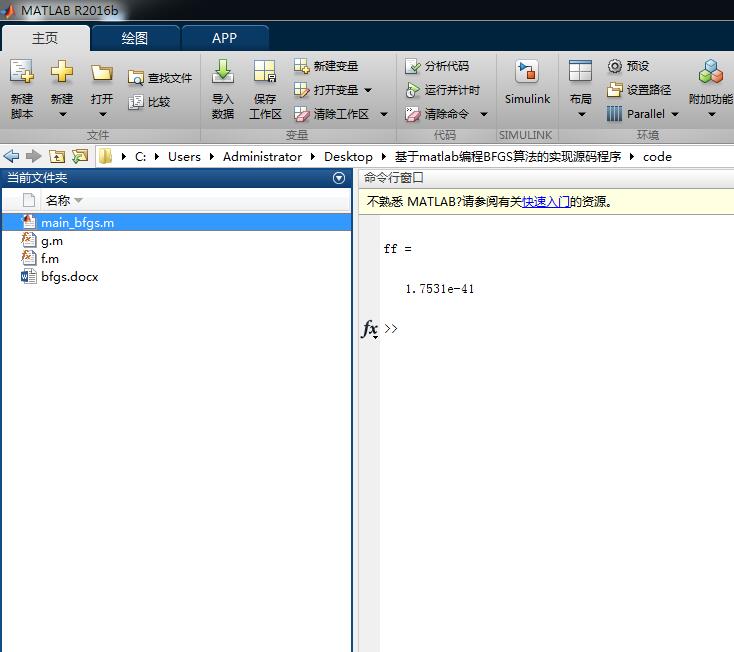Click the C: path segment

click(x=140, y=156)
